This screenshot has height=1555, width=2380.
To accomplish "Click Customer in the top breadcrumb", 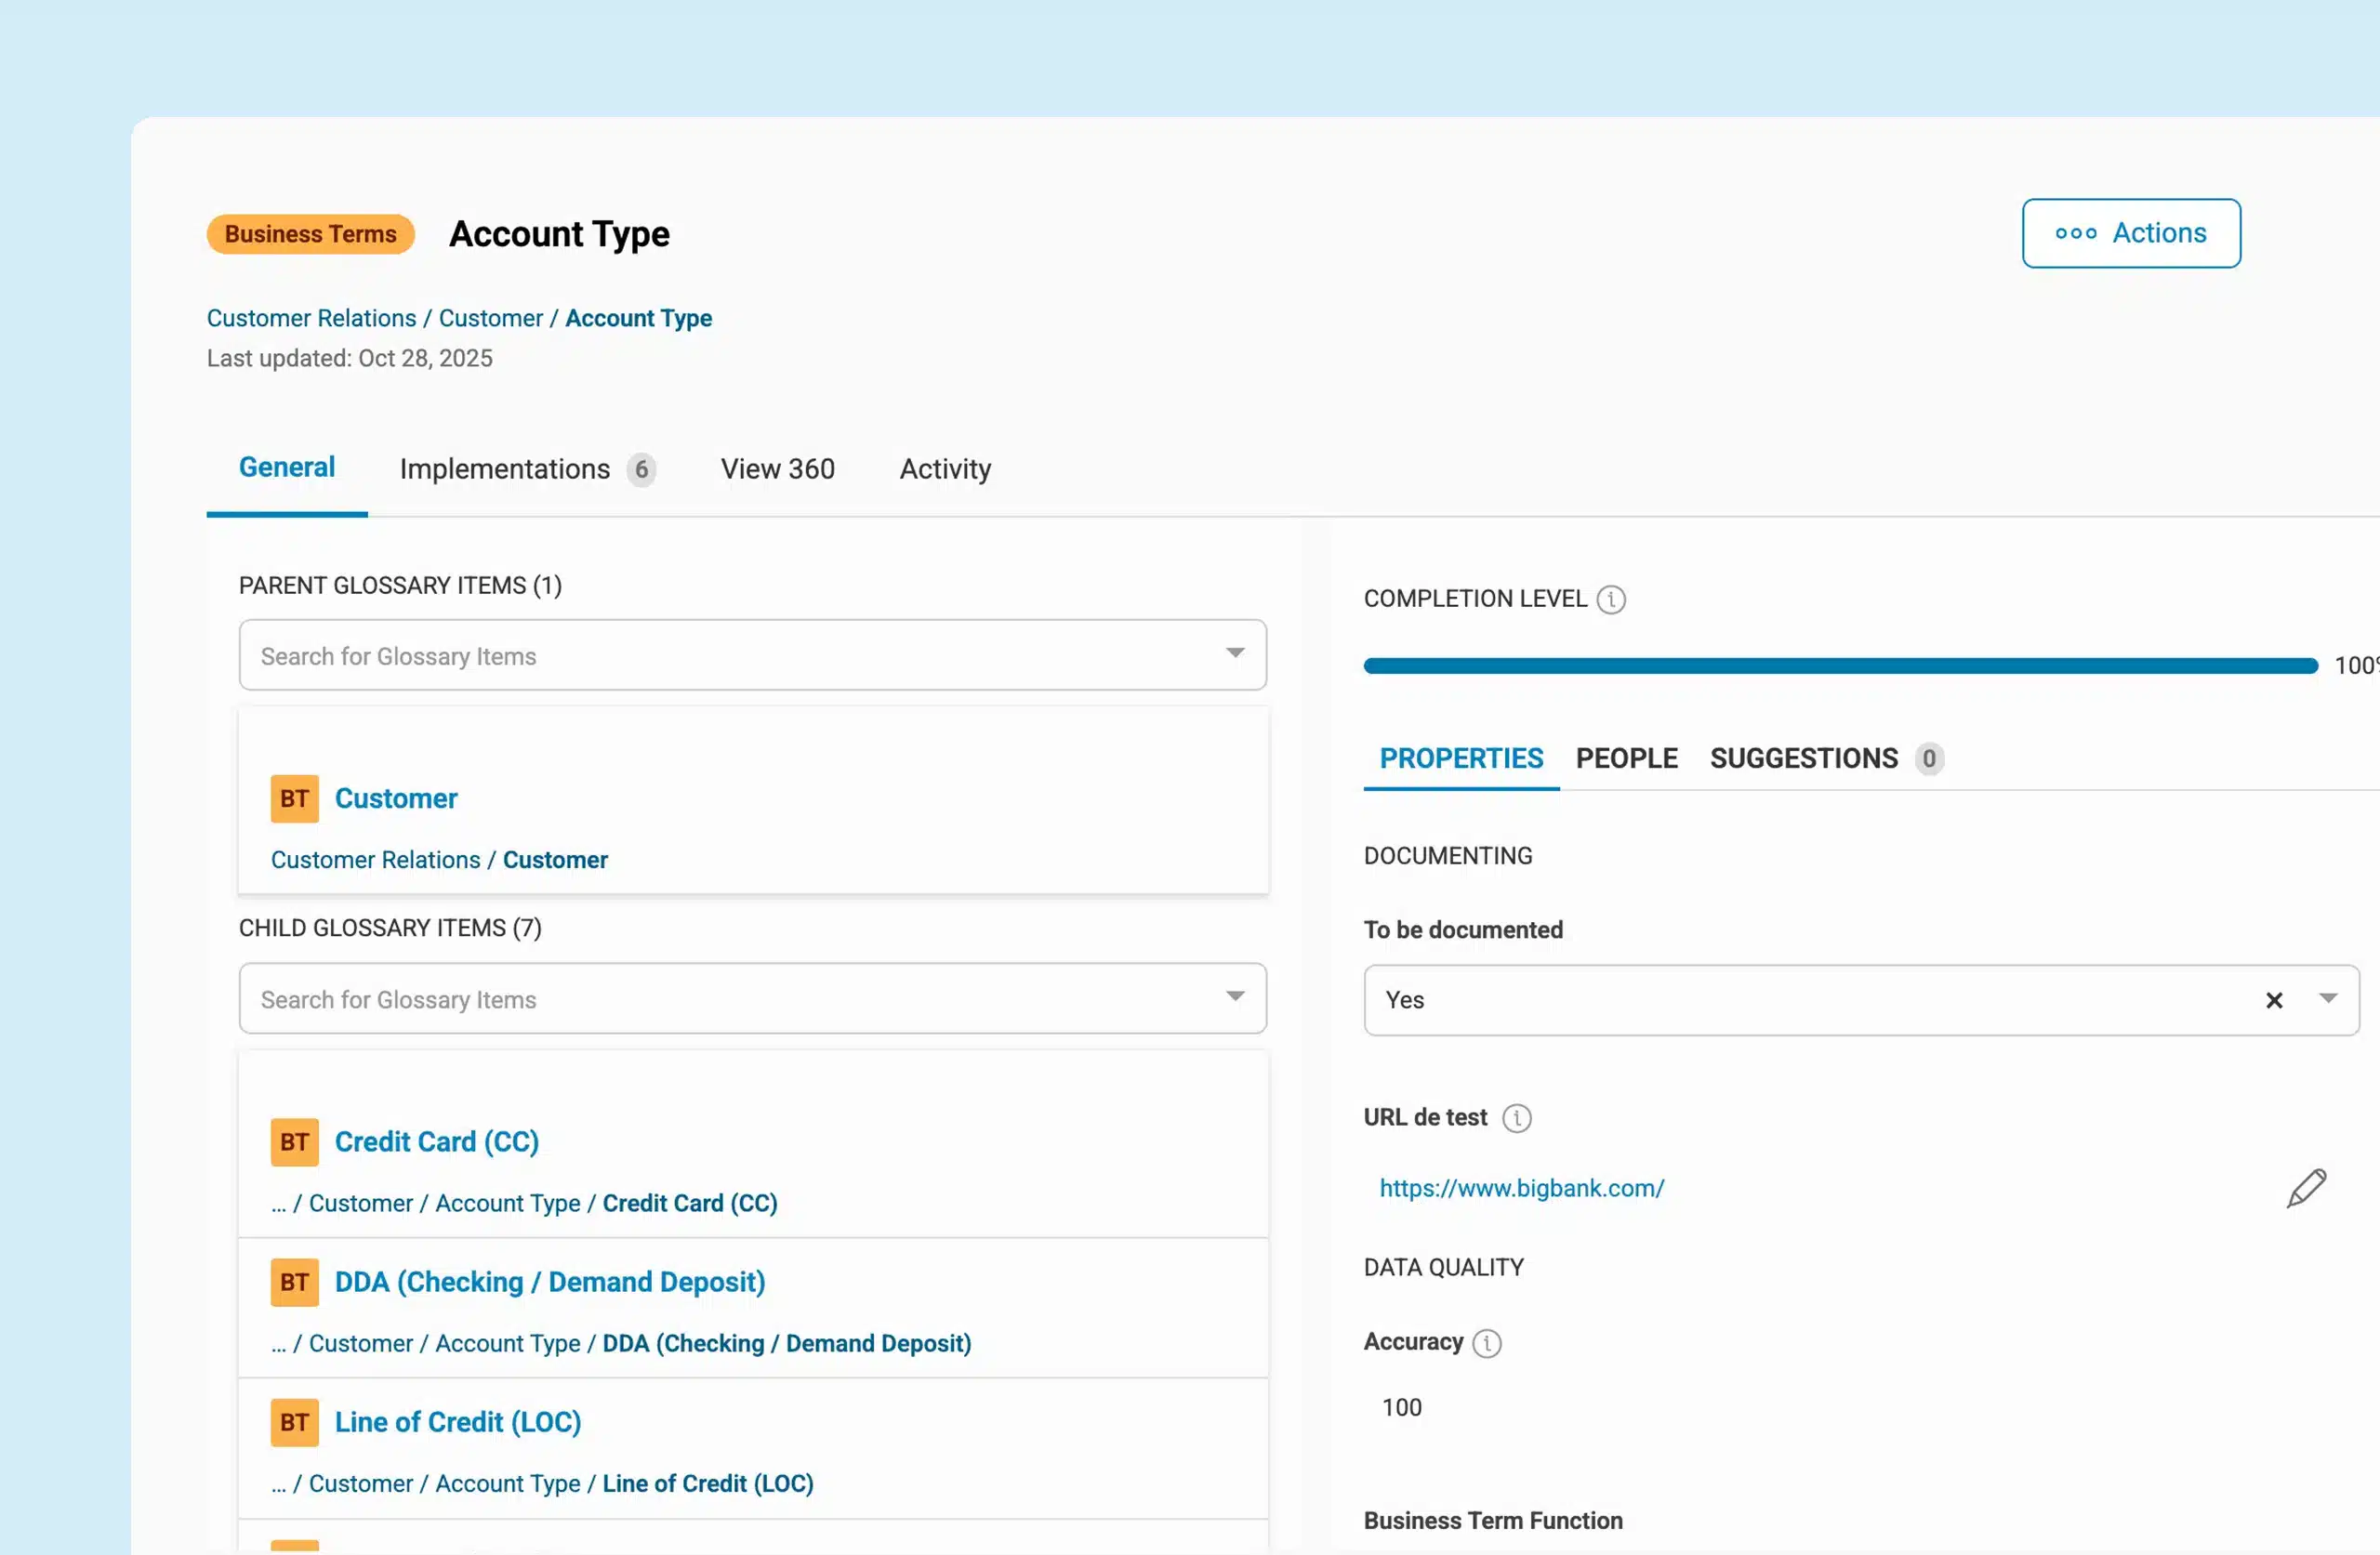I will [490, 318].
